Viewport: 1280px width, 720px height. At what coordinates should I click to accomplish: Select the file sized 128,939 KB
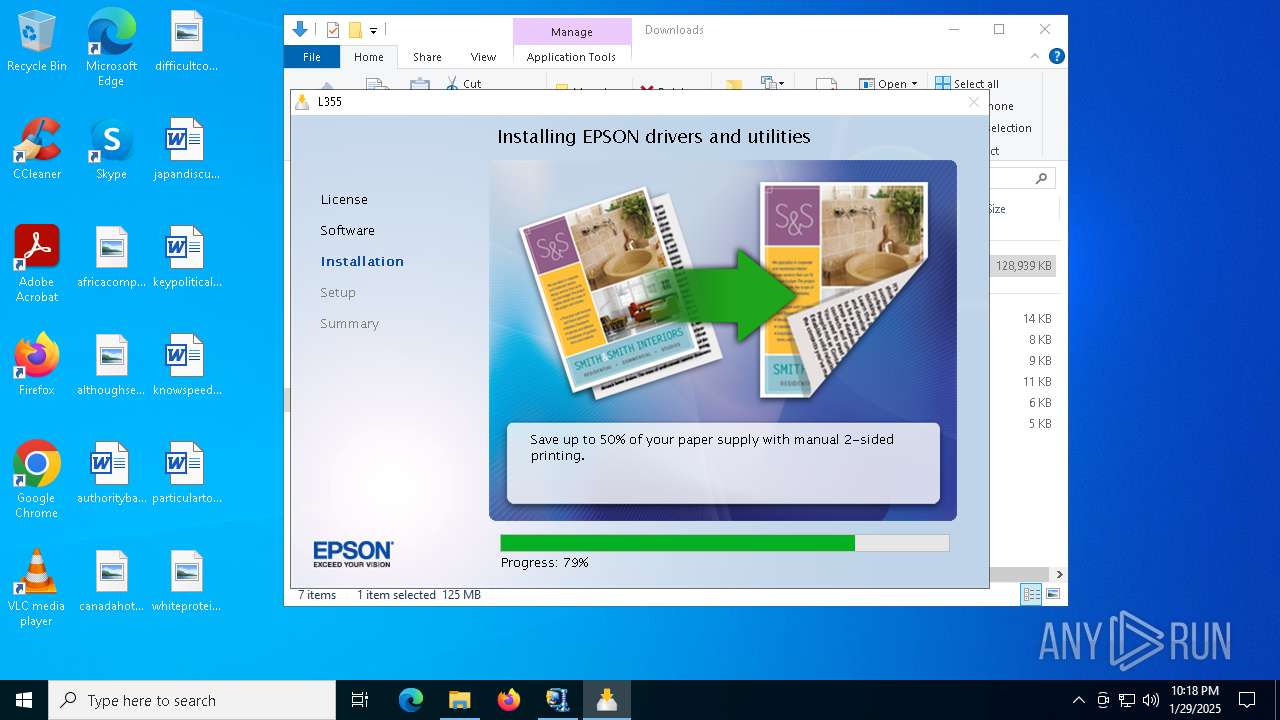pyautogui.click(x=1023, y=266)
